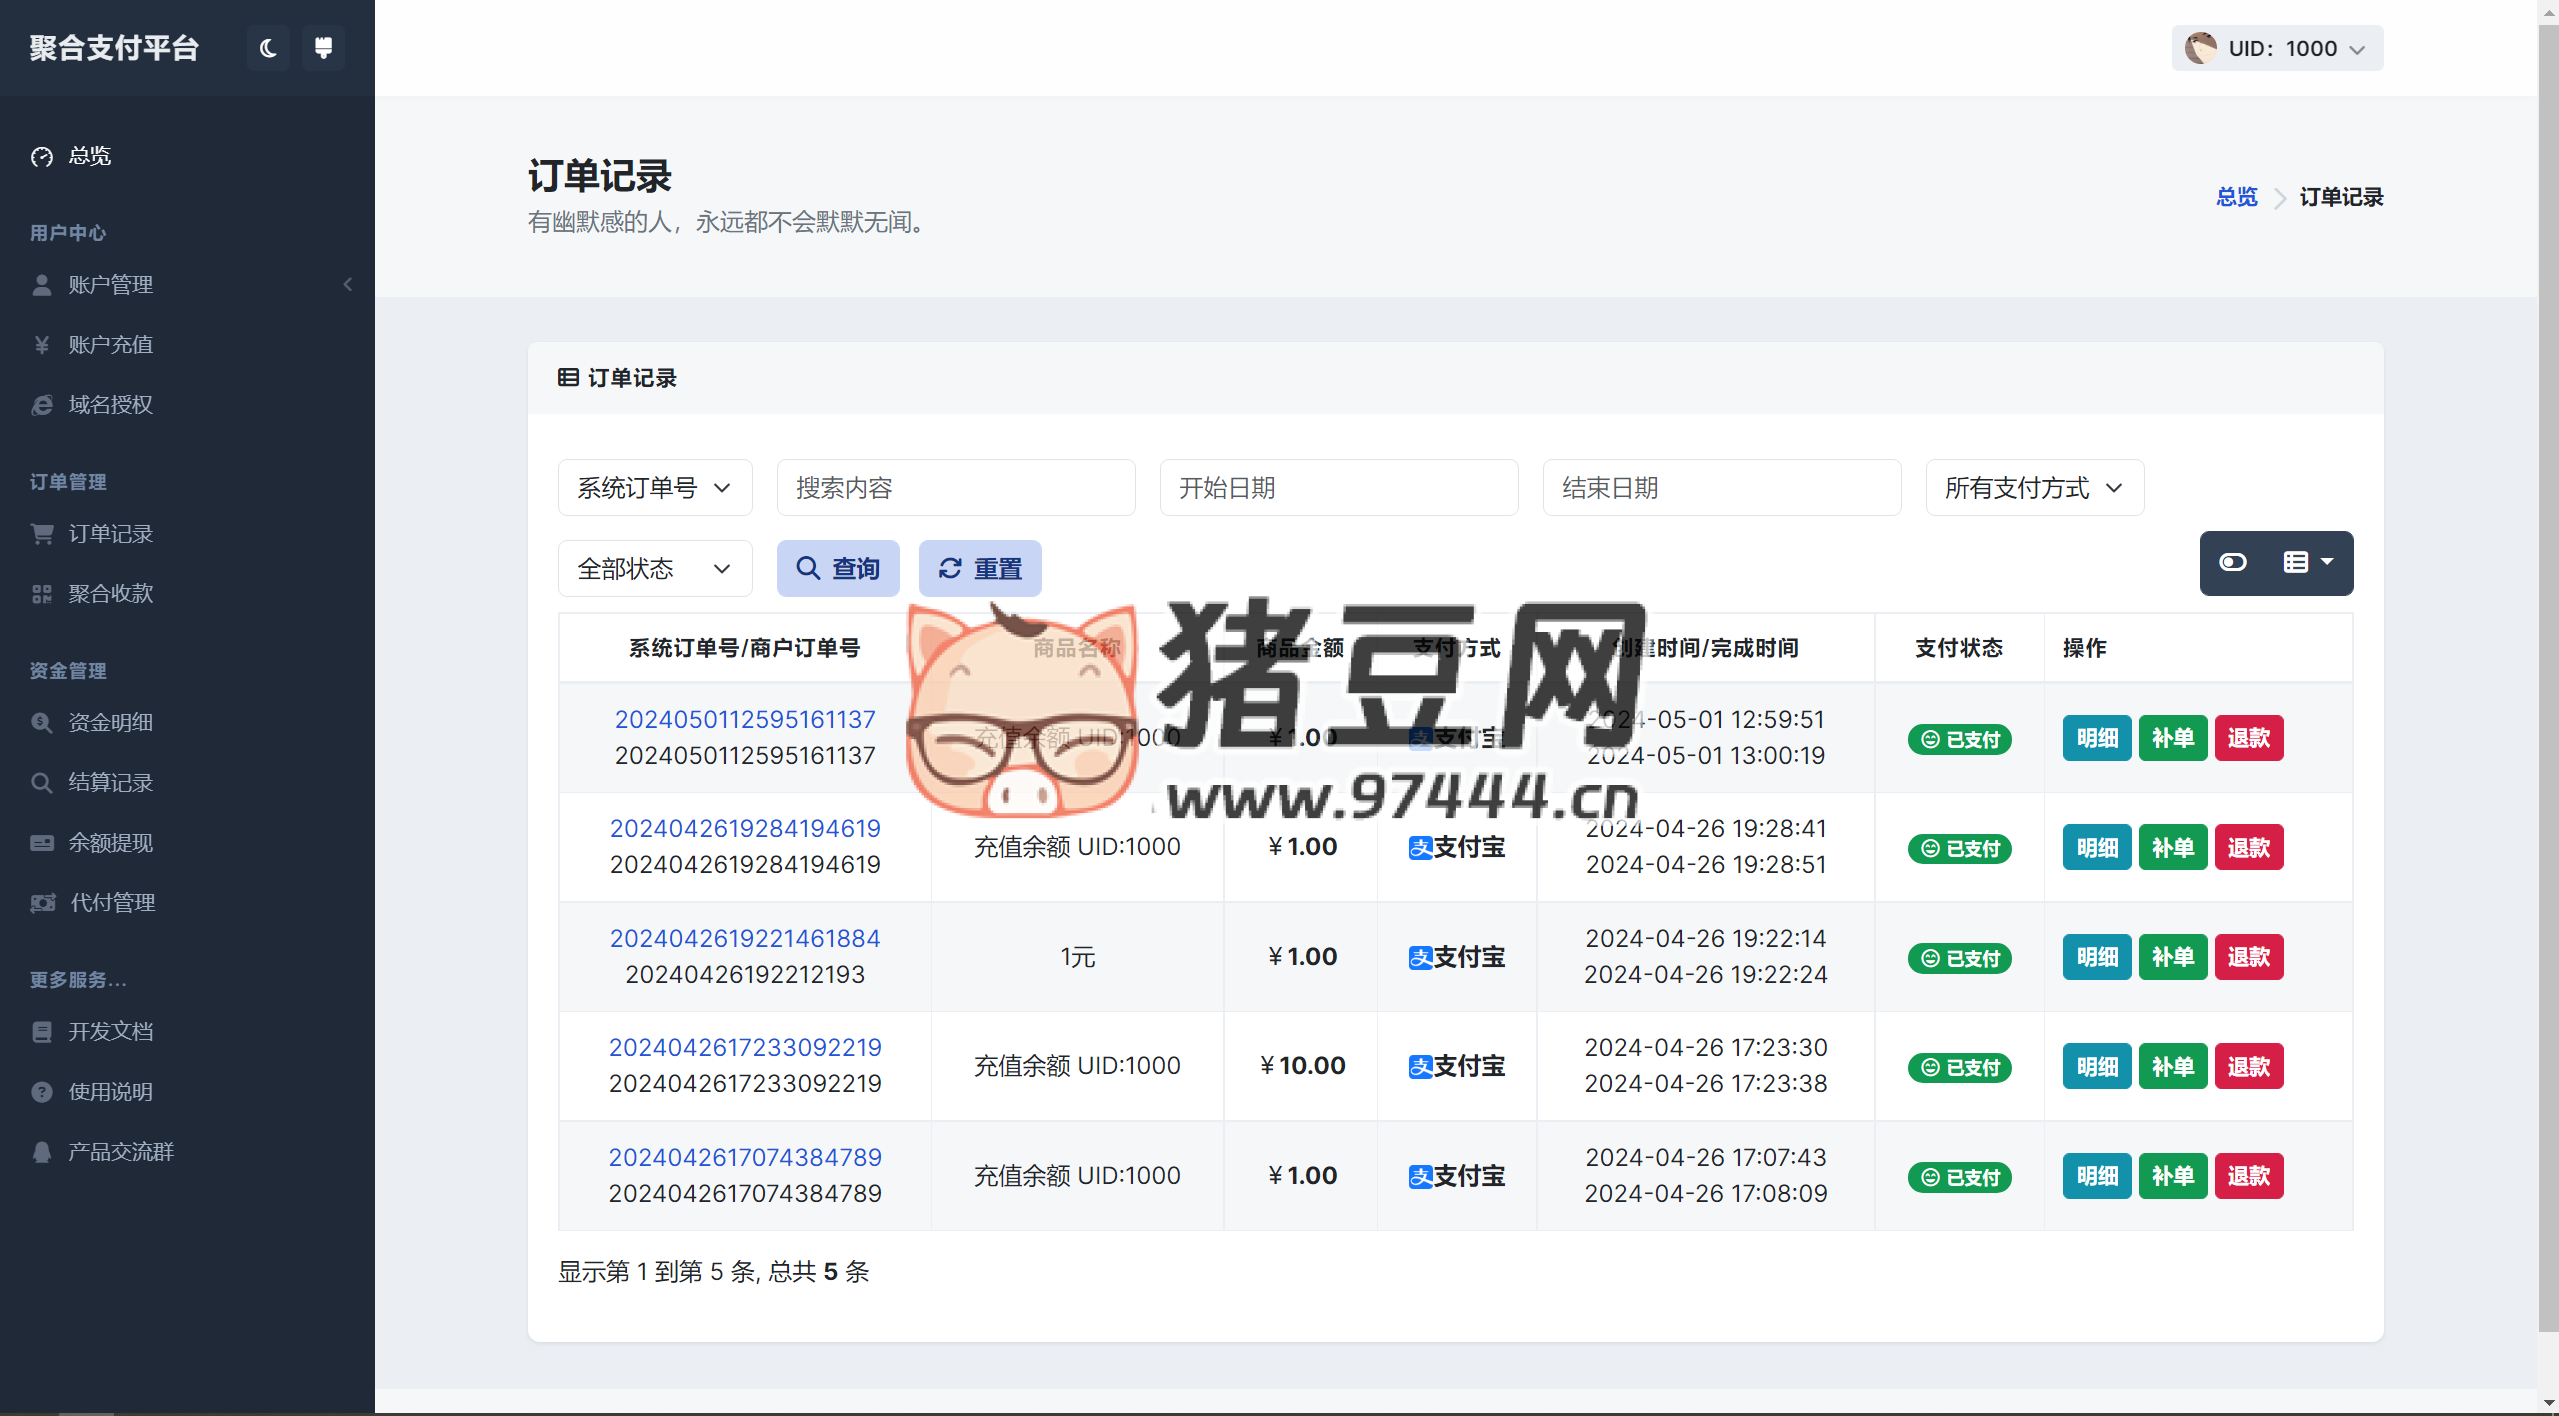
Task: Click 退款 for order 2024042619284194619
Action: pyautogui.click(x=2249, y=848)
